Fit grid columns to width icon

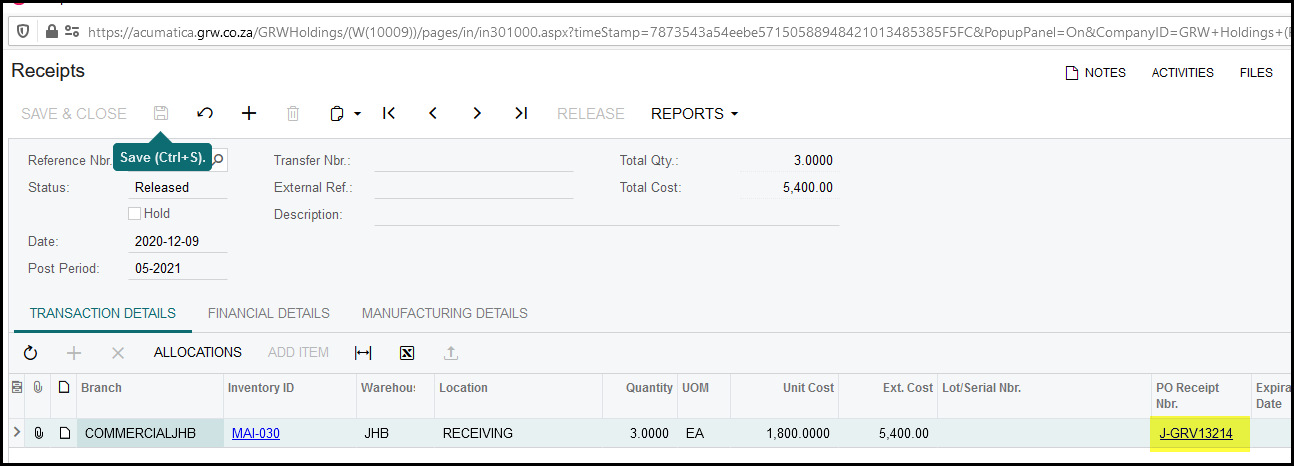click(x=363, y=352)
